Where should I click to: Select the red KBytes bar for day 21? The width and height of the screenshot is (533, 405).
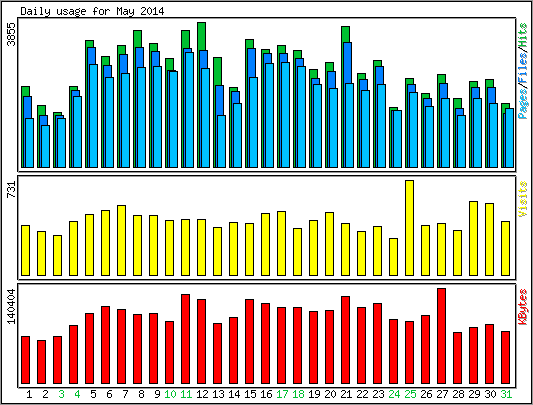pos(345,340)
